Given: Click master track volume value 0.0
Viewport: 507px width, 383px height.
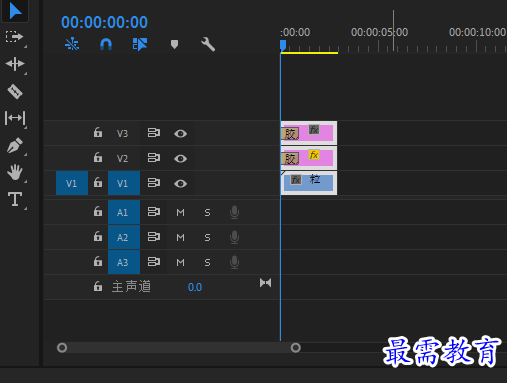Looking at the screenshot, I should (x=195, y=287).
